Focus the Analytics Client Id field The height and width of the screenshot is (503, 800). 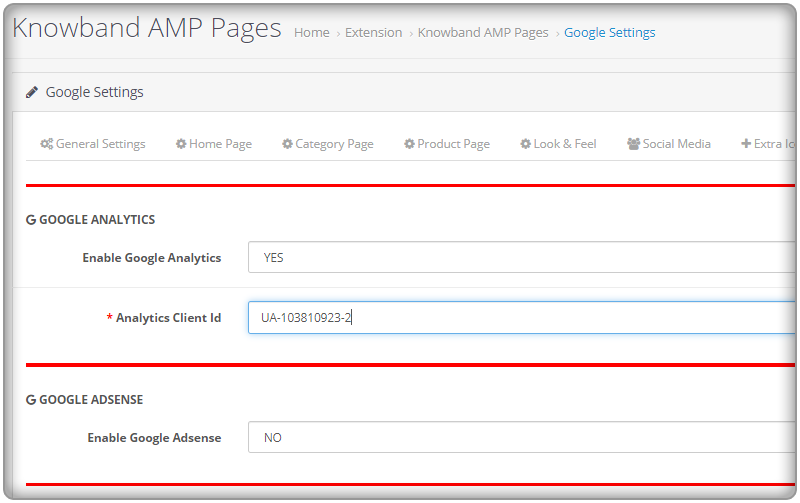pyautogui.click(x=521, y=317)
